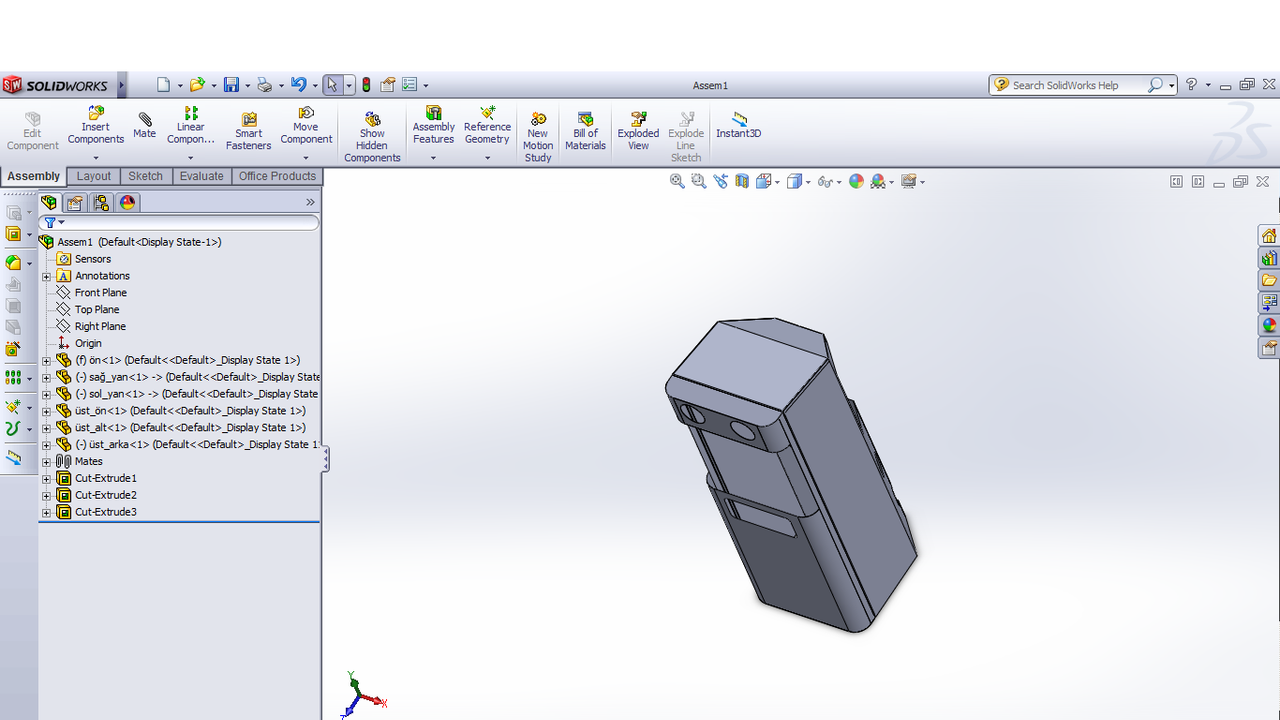Click Zoom to Area icon

699,181
